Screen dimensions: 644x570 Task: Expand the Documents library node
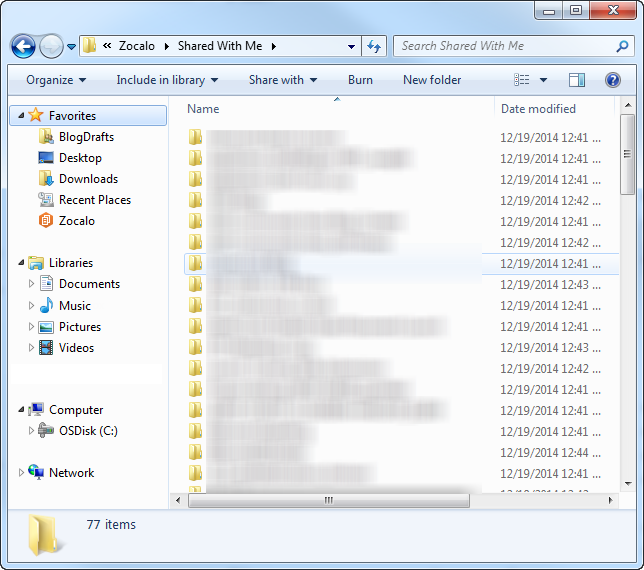[x=32, y=284]
